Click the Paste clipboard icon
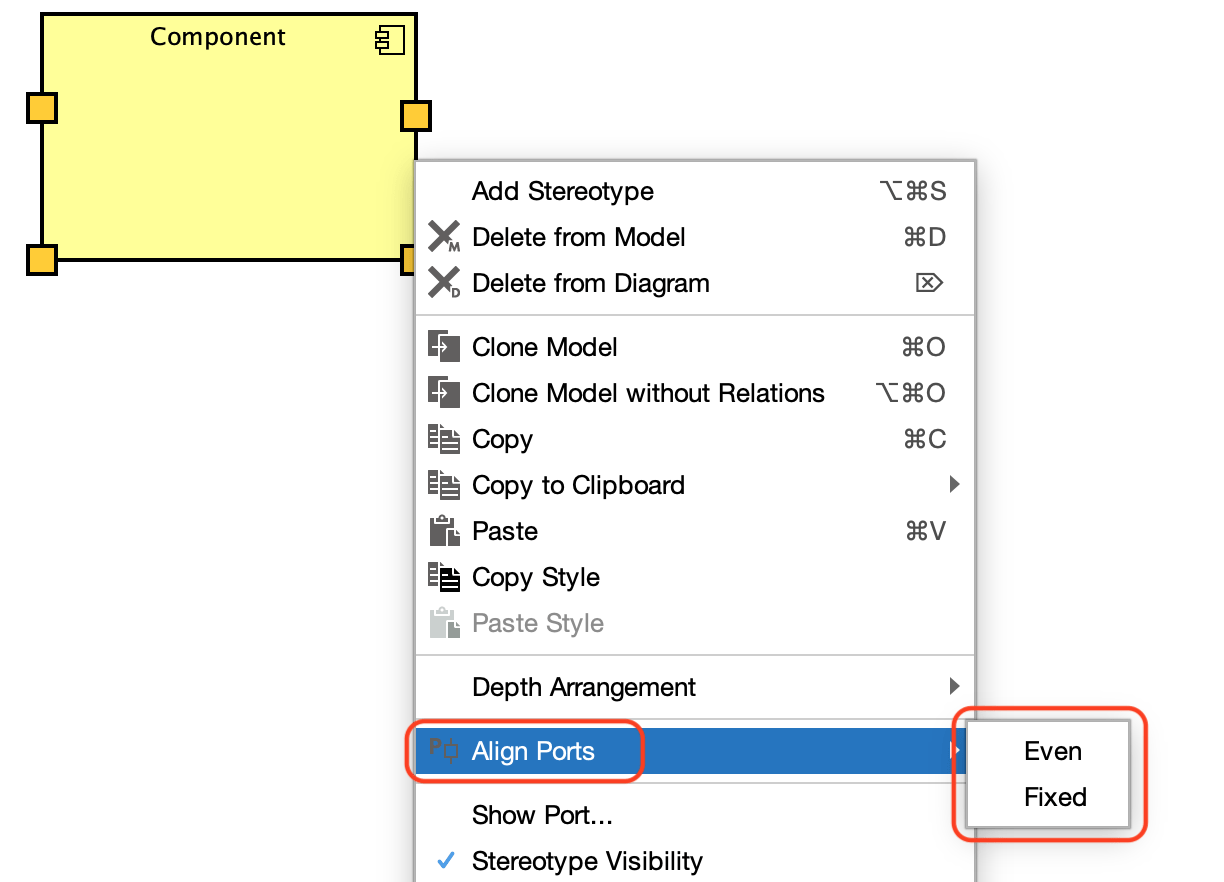 click(x=444, y=531)
